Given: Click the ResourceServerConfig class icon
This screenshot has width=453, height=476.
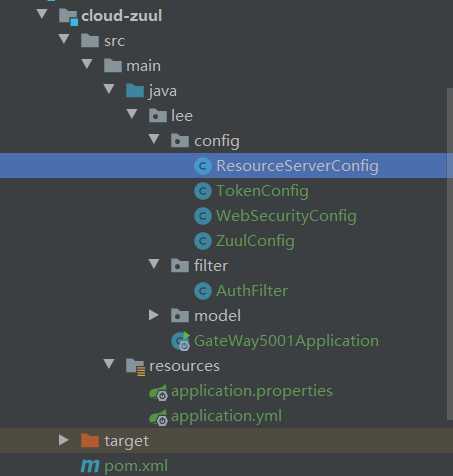Looking at the screenshot, I should (x=203, y=166).
